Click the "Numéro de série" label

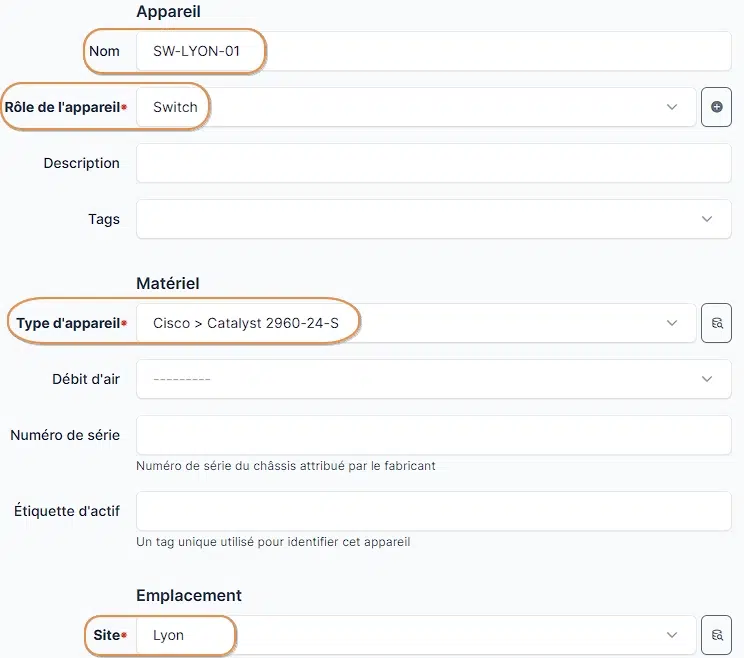click(65, 435)
